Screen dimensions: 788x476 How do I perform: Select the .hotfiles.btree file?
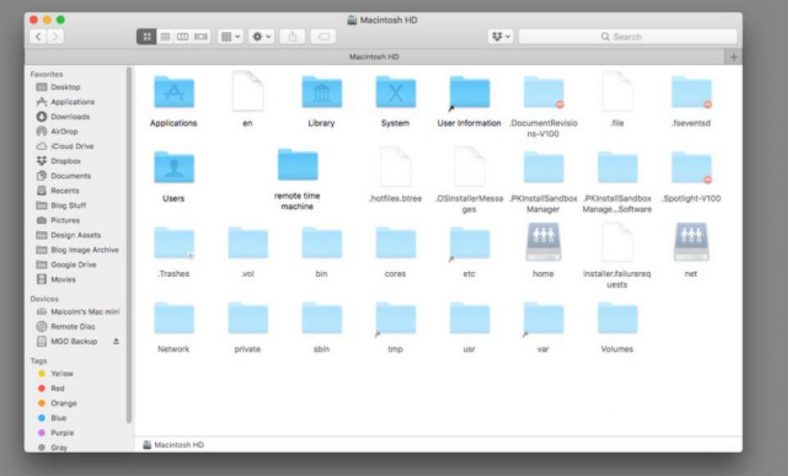pyautogui.click(x=396, y=167)
